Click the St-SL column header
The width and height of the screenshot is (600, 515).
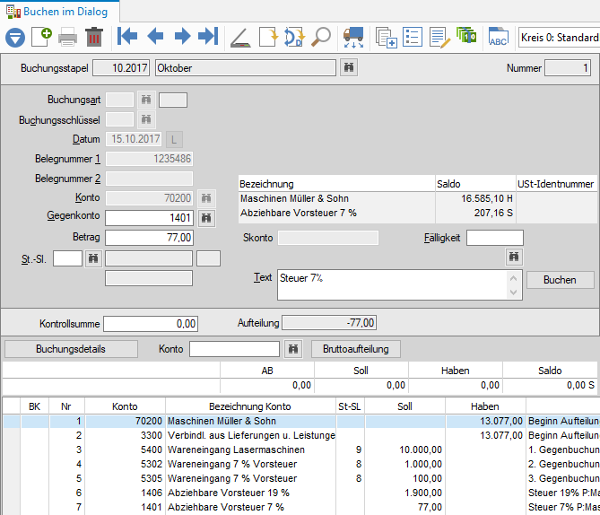pyautogui.click(x=349, y=406)
